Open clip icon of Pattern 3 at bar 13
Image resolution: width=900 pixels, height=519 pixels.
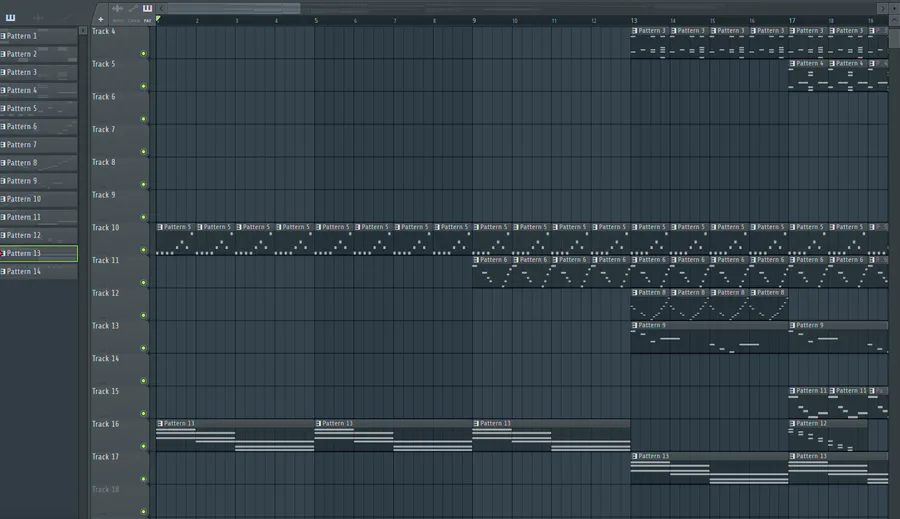[635, 31]
